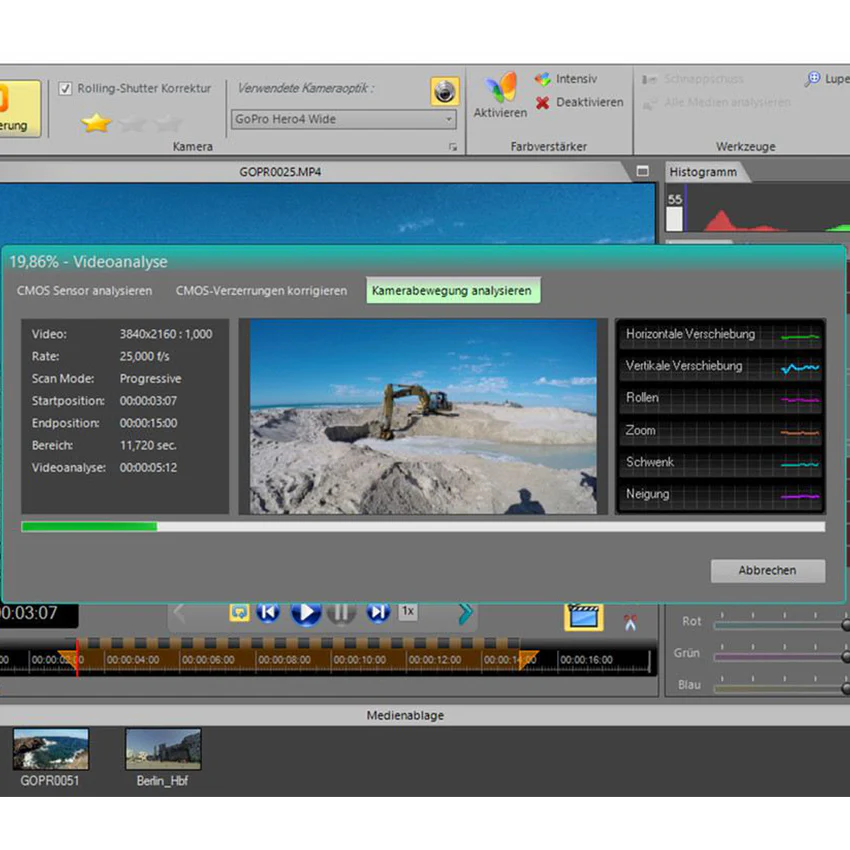This screenshot has height=850, width=850.
Task: Click the Neigung motion graph row
Action: (x=721, y=494)
